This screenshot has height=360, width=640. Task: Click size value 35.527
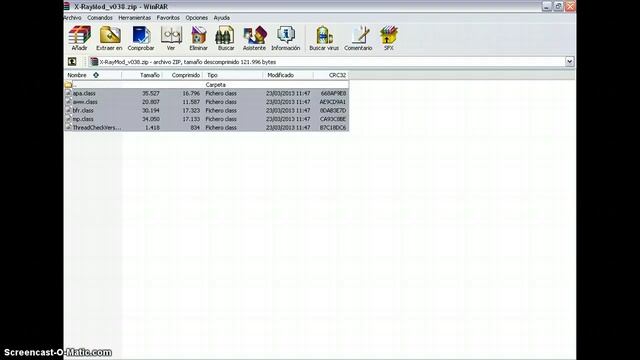point(151,93)
